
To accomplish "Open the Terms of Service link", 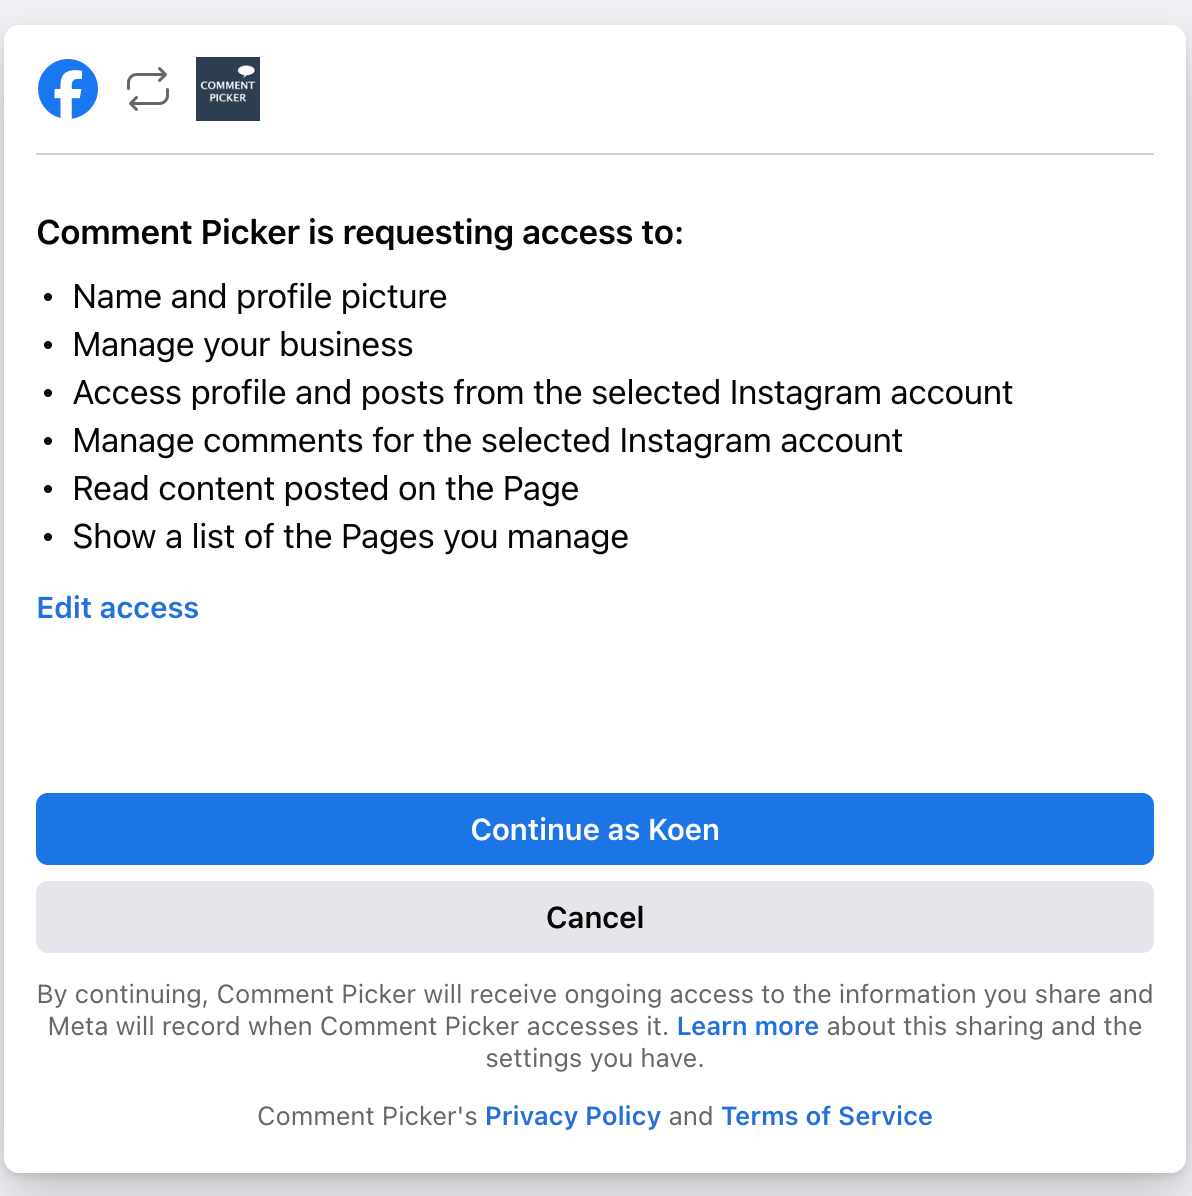I will click(x=826, y=1116).
